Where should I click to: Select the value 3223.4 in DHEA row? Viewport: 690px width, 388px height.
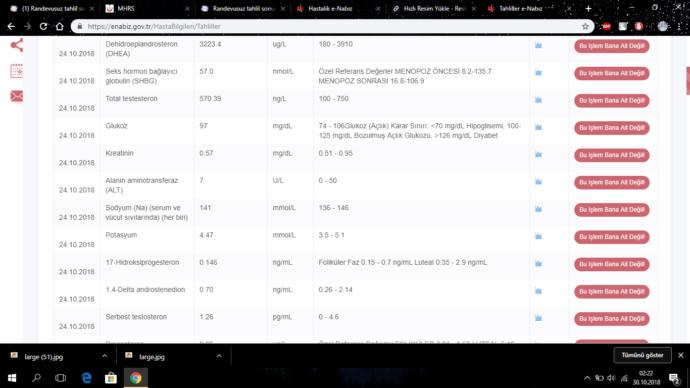pos(210,44)
